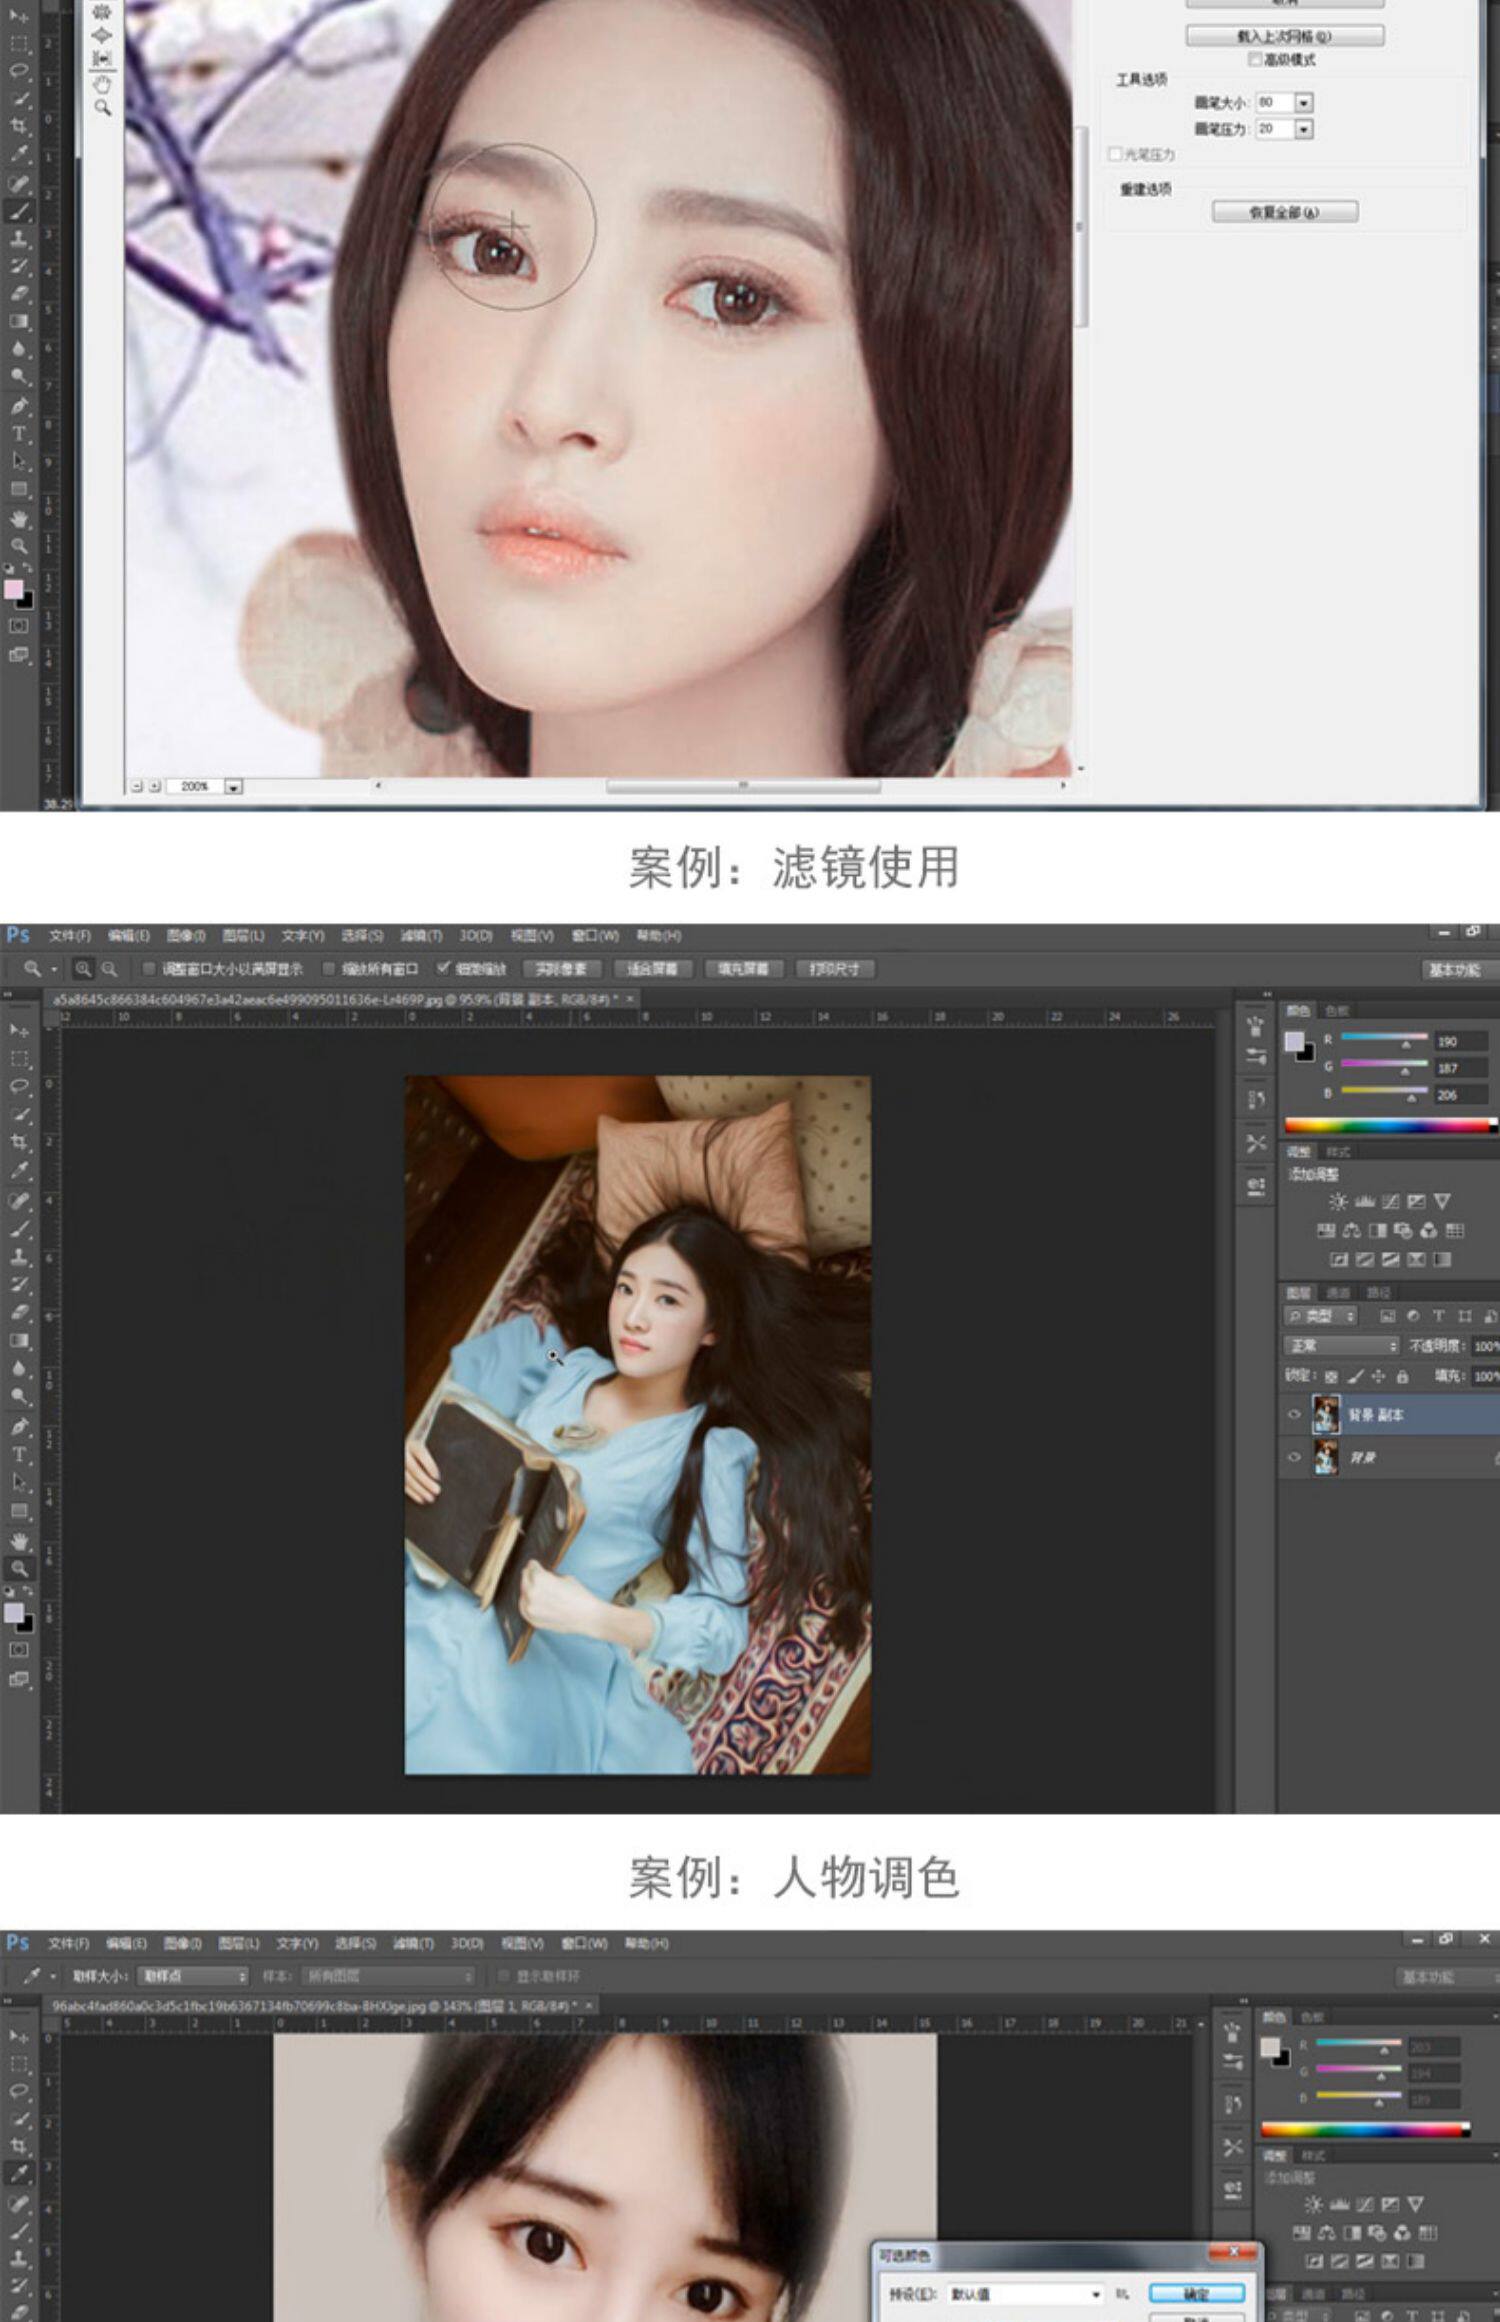Image resolution: width=1500 pixels, height=2322 pixels.
Task: Toggle lock-all padlock in a5a8645c Layers panel
Action: click(x=1402, y=1377)
